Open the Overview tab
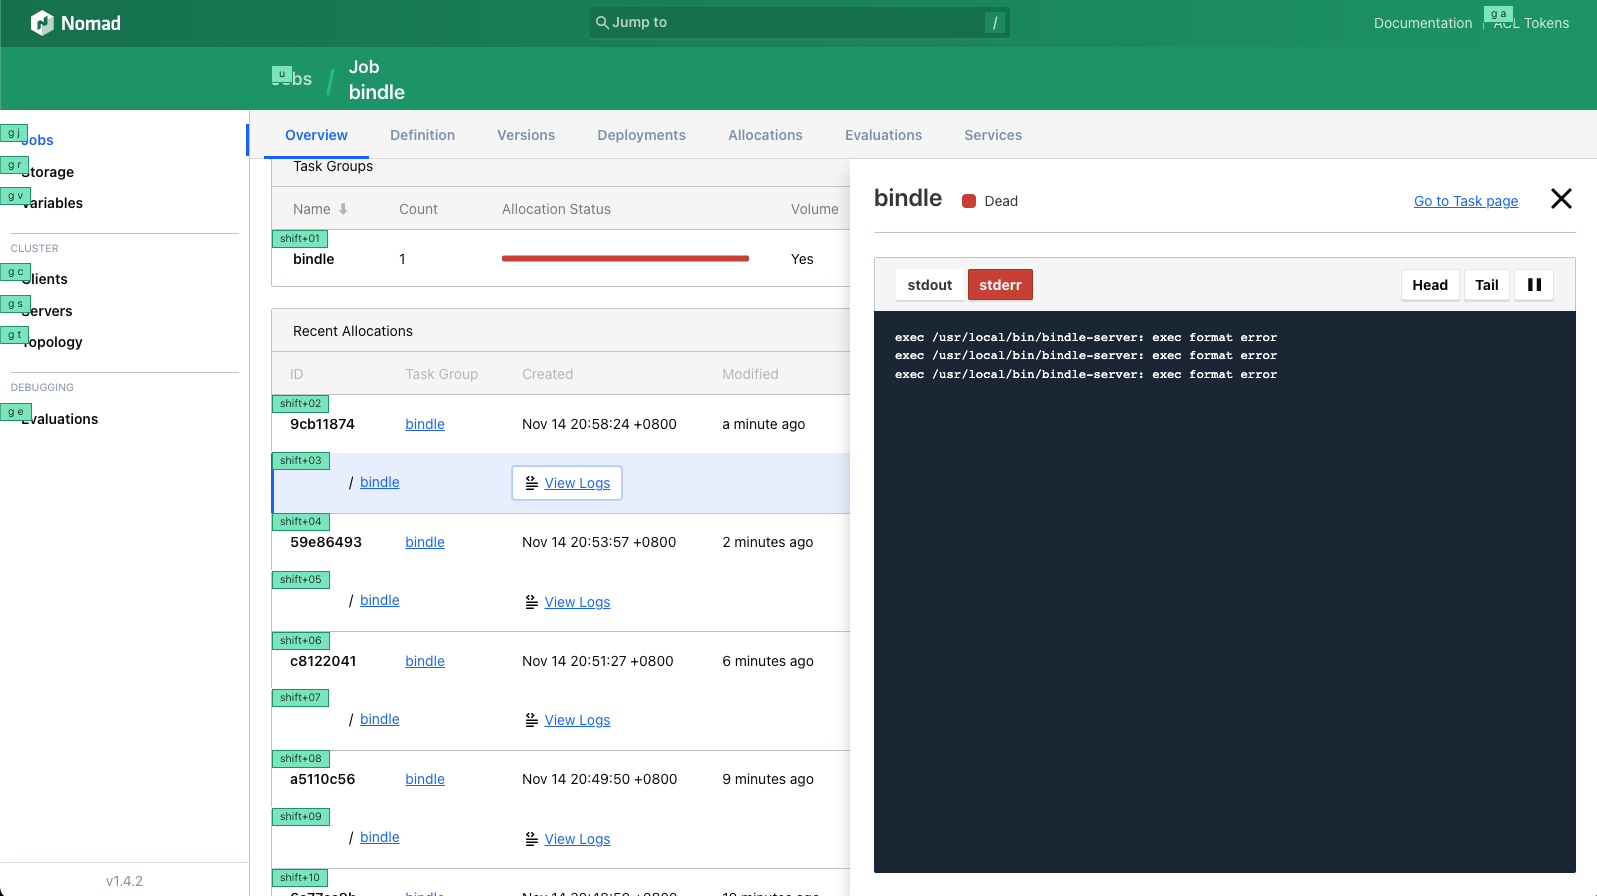The height and width of the screenshot is (896, 1597). 316,135
